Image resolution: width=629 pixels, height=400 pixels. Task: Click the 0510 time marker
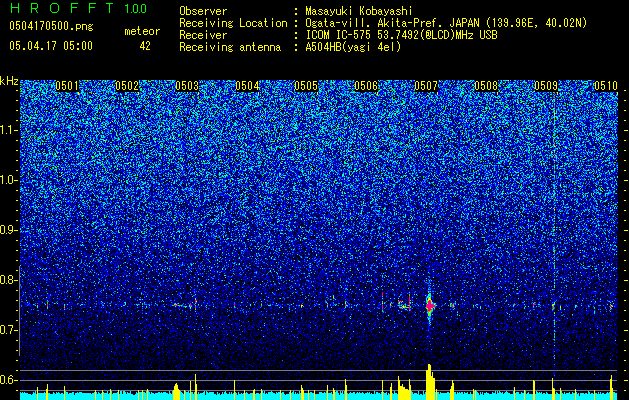[x=606, y=86]
